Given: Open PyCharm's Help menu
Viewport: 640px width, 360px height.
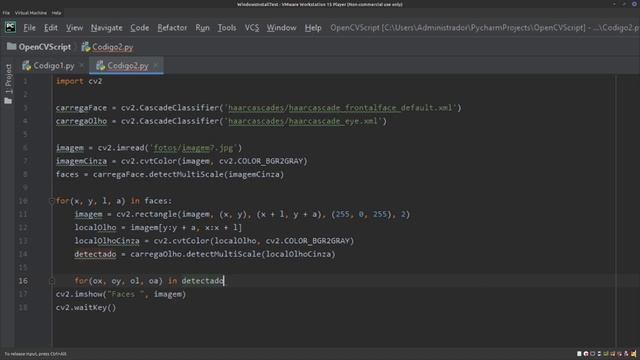Looking at the screenshot, I should (313, 28).
